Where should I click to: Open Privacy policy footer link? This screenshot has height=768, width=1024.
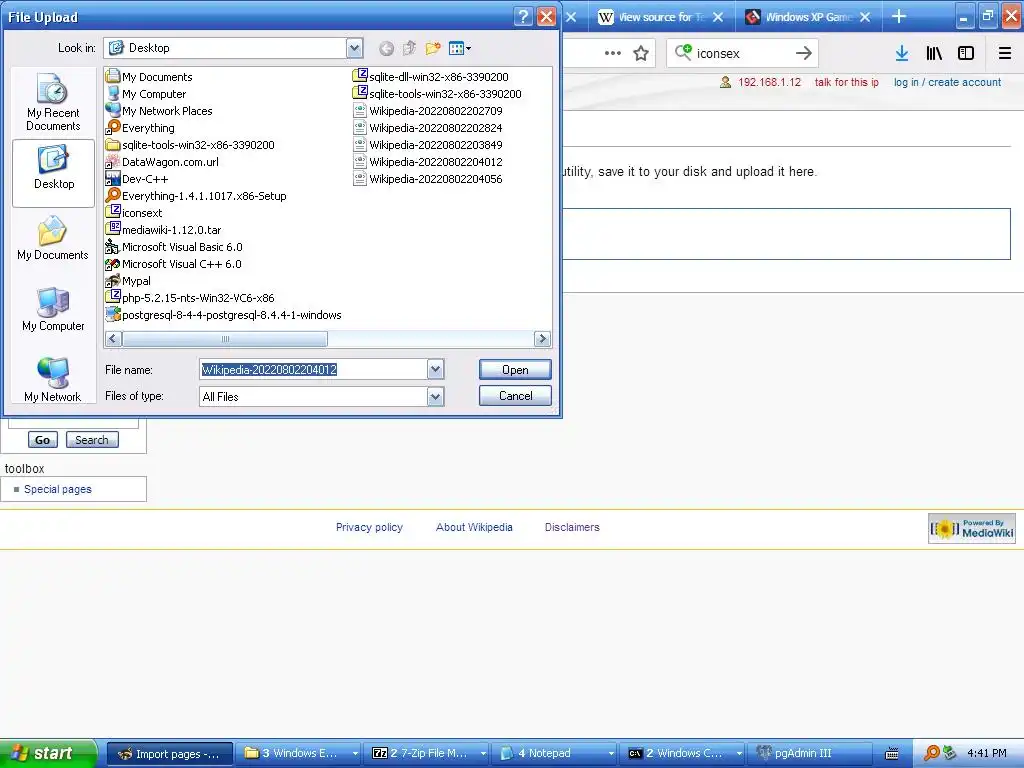[x=369, y=527]
